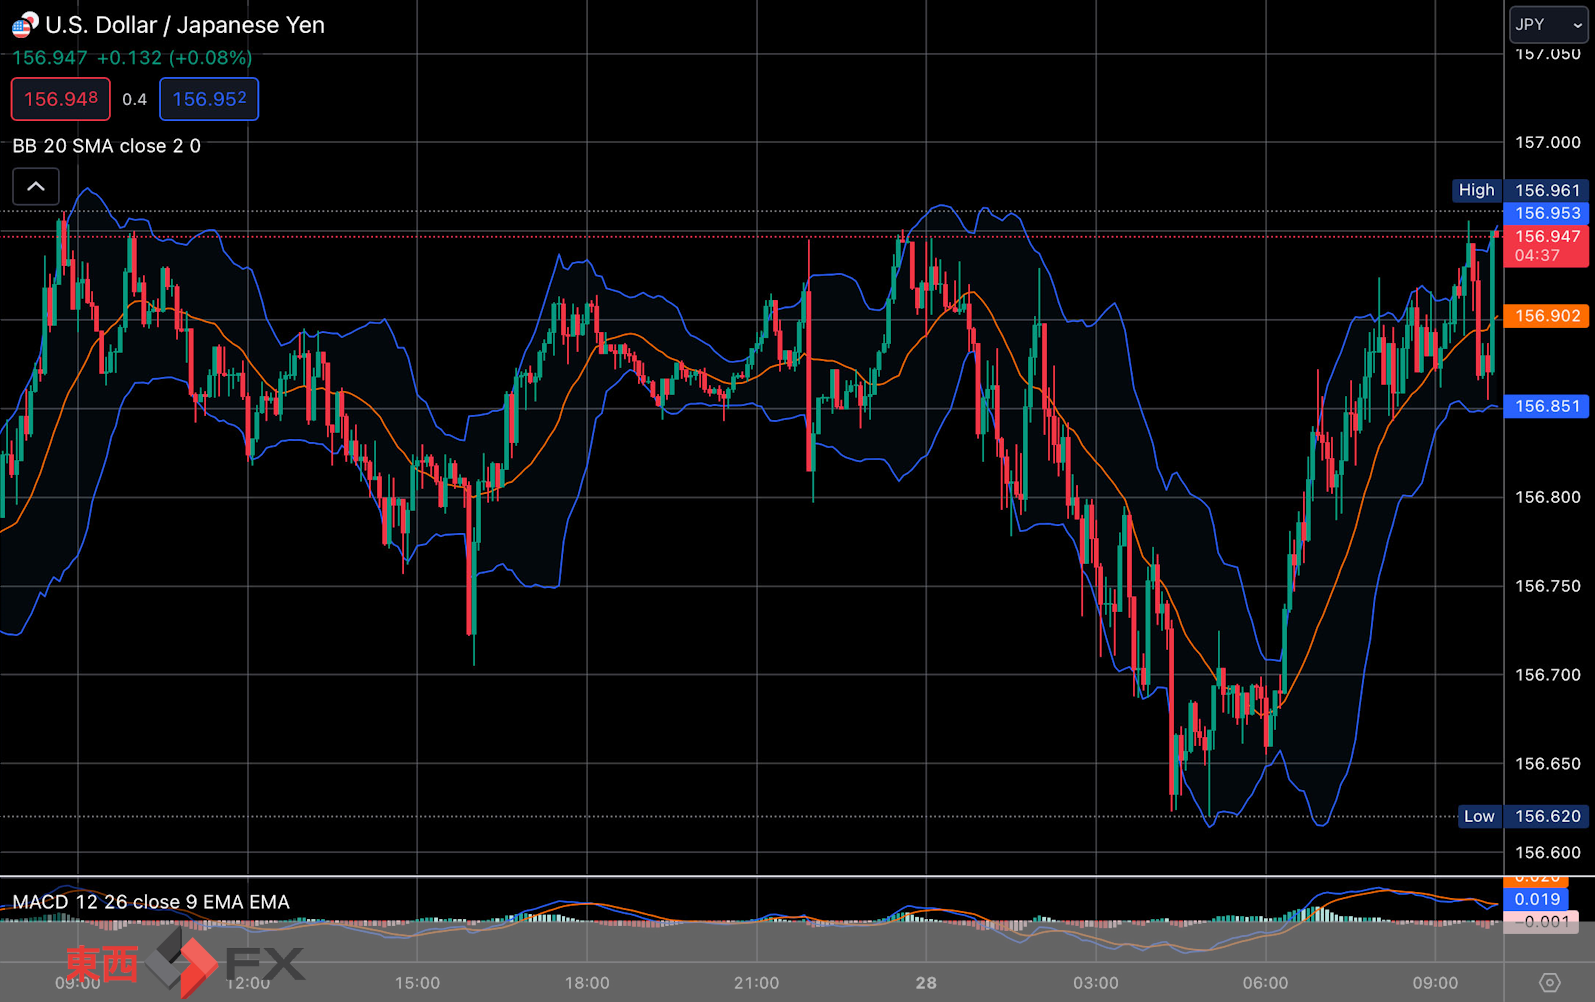
Task: Open chart settings gear icon
Action: coord(1549,982)
